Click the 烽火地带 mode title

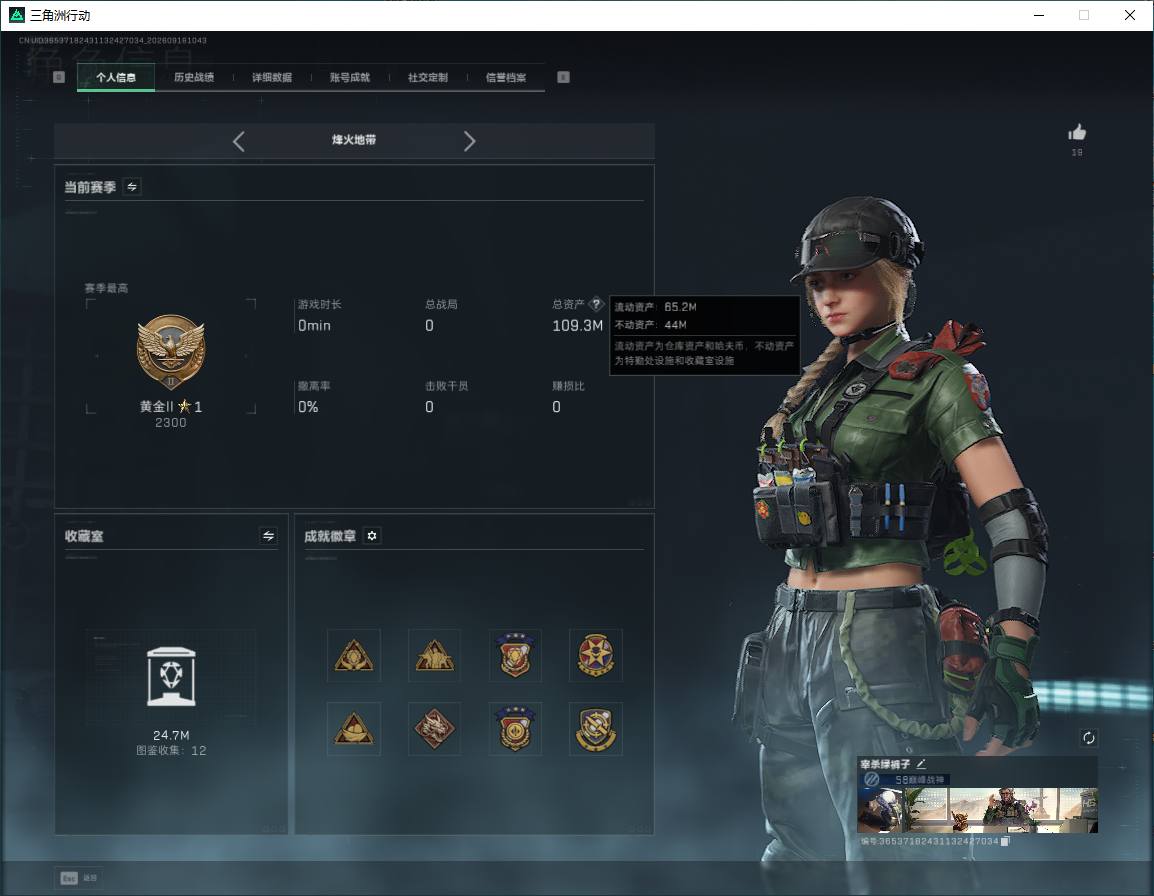click(x=354, y=140)
